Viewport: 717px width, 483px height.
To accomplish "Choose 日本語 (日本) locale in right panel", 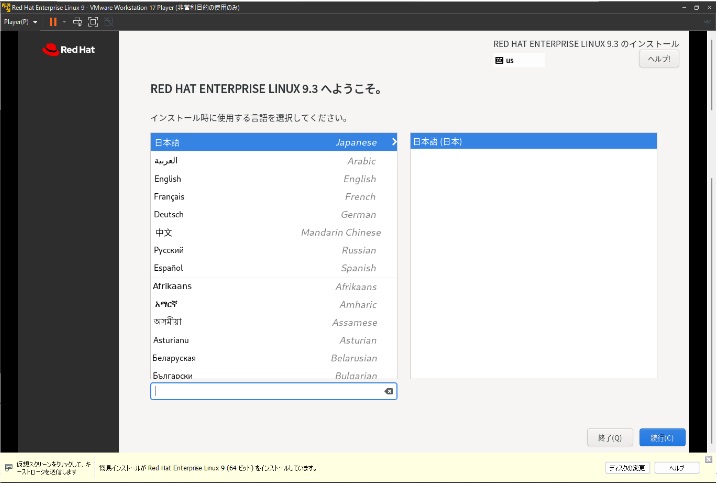I will point(533,141).
